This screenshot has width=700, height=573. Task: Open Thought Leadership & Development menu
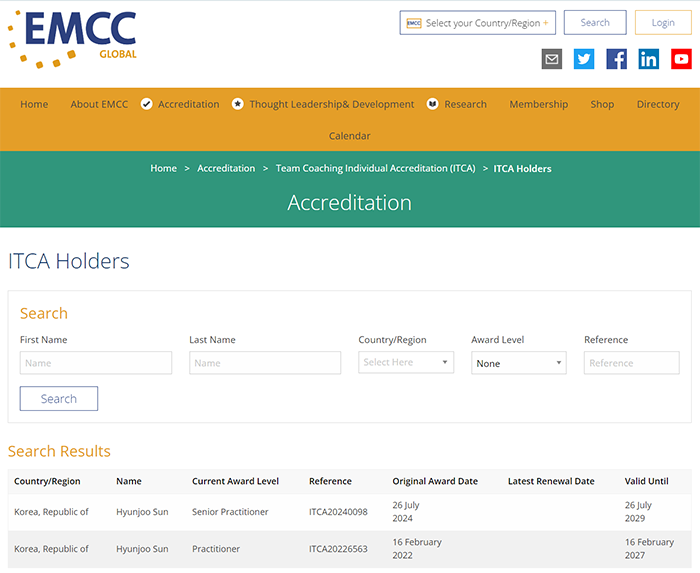[332, 104]
